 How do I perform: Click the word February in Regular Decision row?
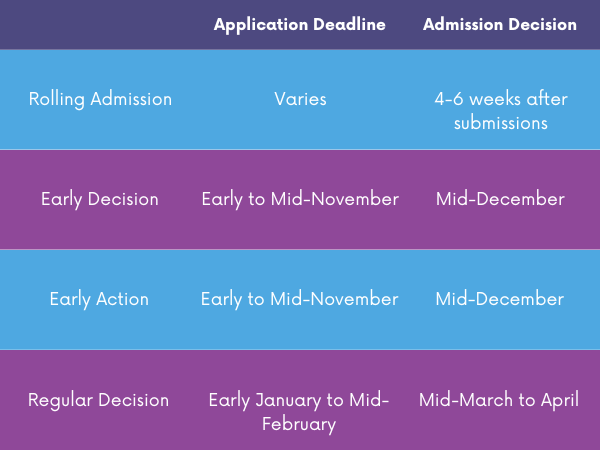point(299,425)
